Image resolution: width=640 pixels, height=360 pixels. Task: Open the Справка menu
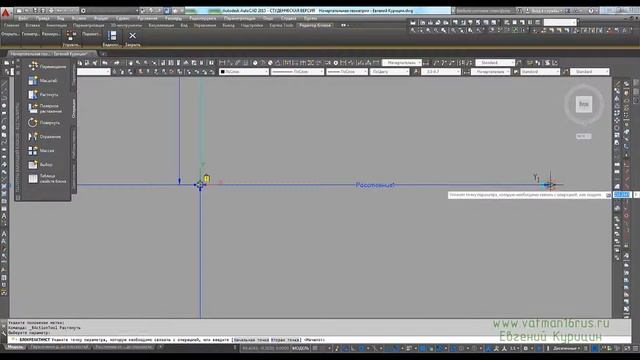click(x=289, y=18)
